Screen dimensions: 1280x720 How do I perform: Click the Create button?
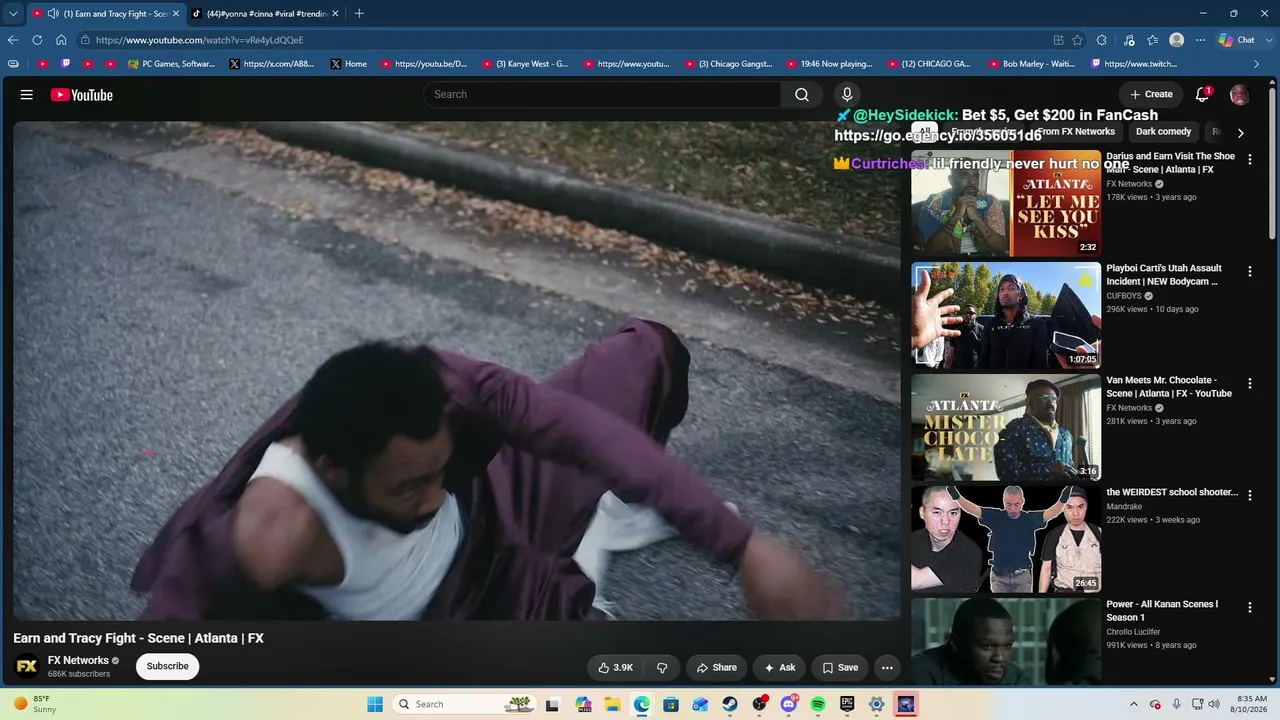click(1151, 94)
